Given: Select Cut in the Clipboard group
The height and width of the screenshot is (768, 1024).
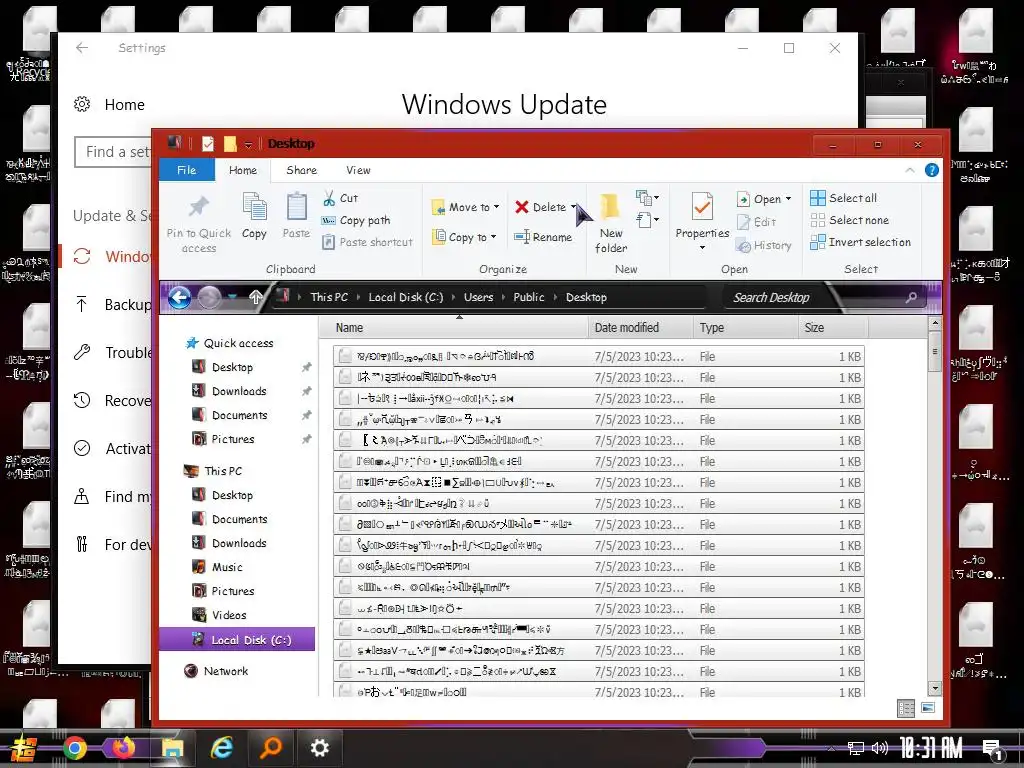Looking at the screenshot, I should click(x=340, y=198).
